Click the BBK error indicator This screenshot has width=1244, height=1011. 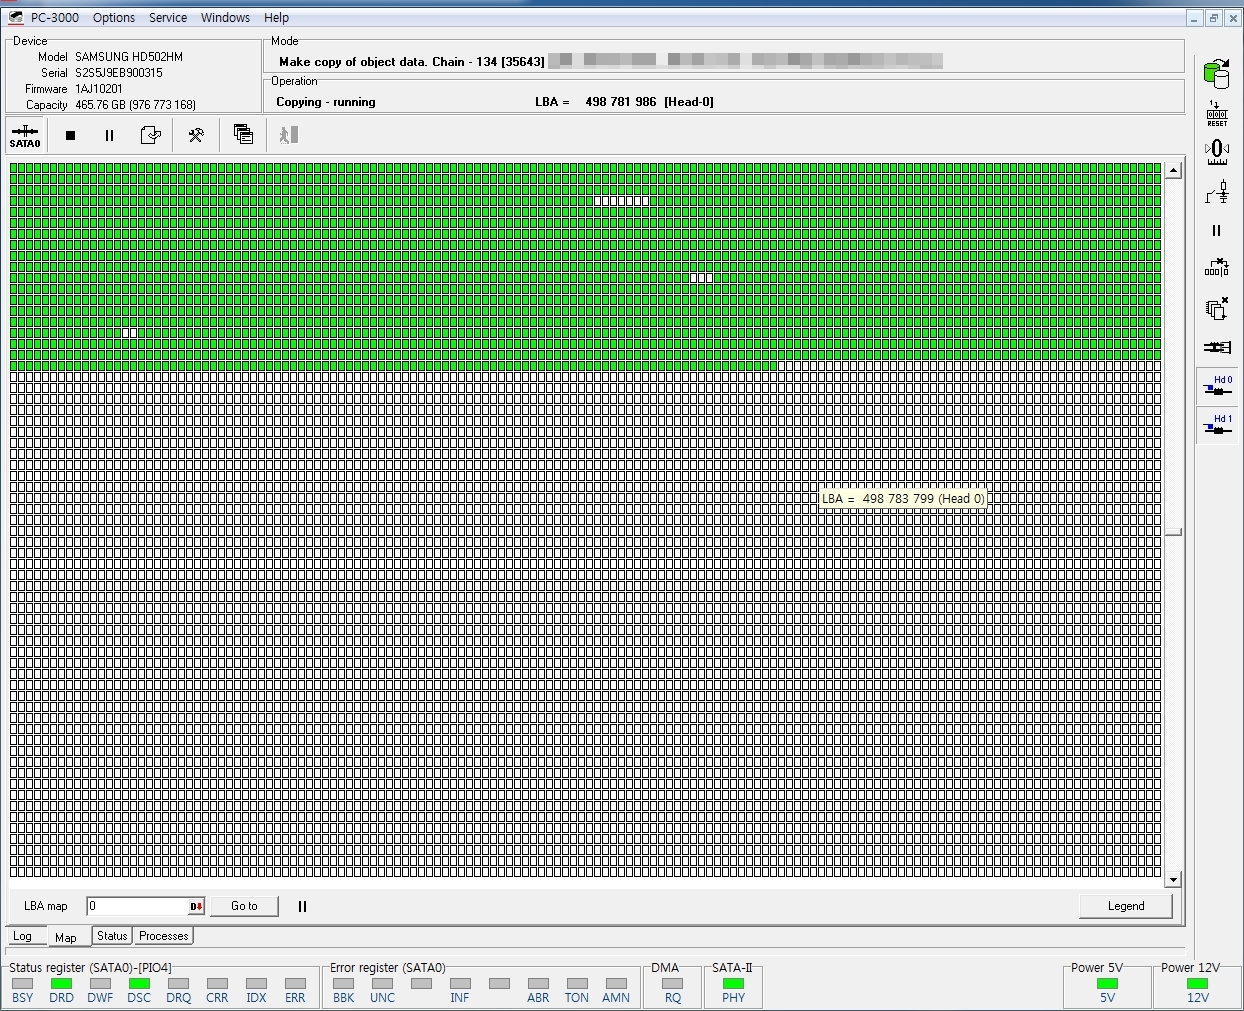pos(344,984)
